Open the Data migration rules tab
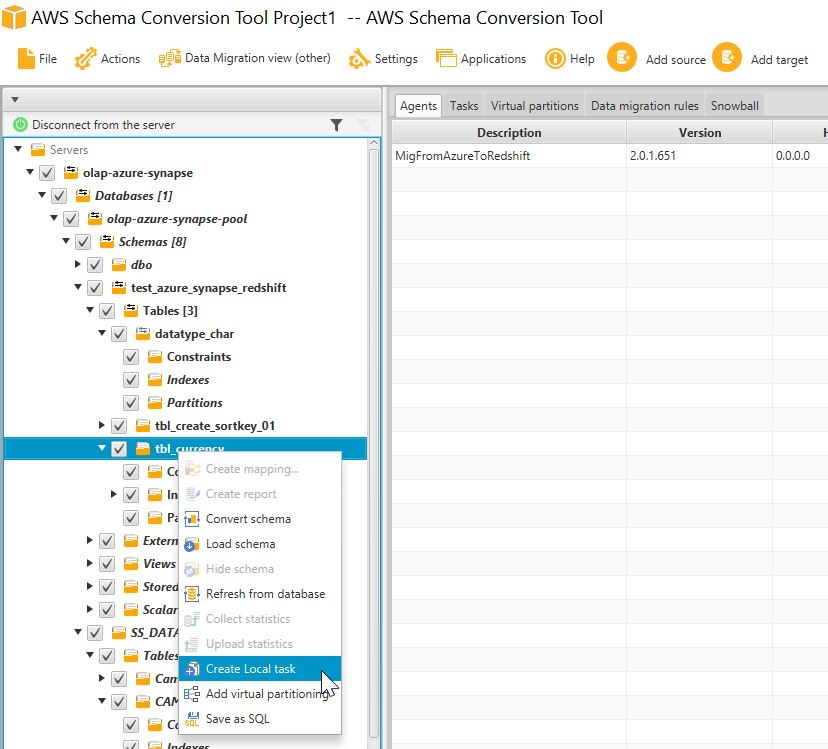The image size is (828, 749). pyautogui.click(x=645, y=106)
